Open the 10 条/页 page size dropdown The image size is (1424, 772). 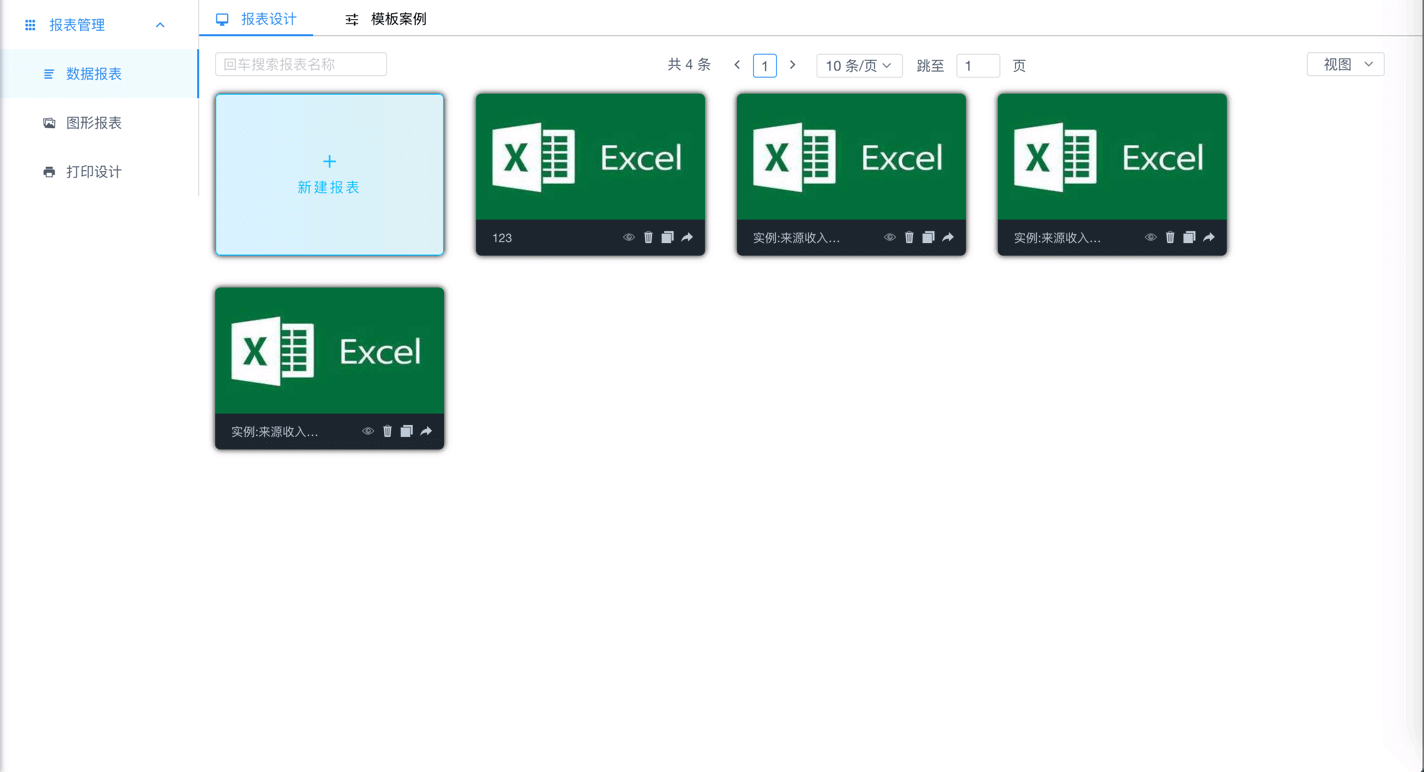coord(859,66)
